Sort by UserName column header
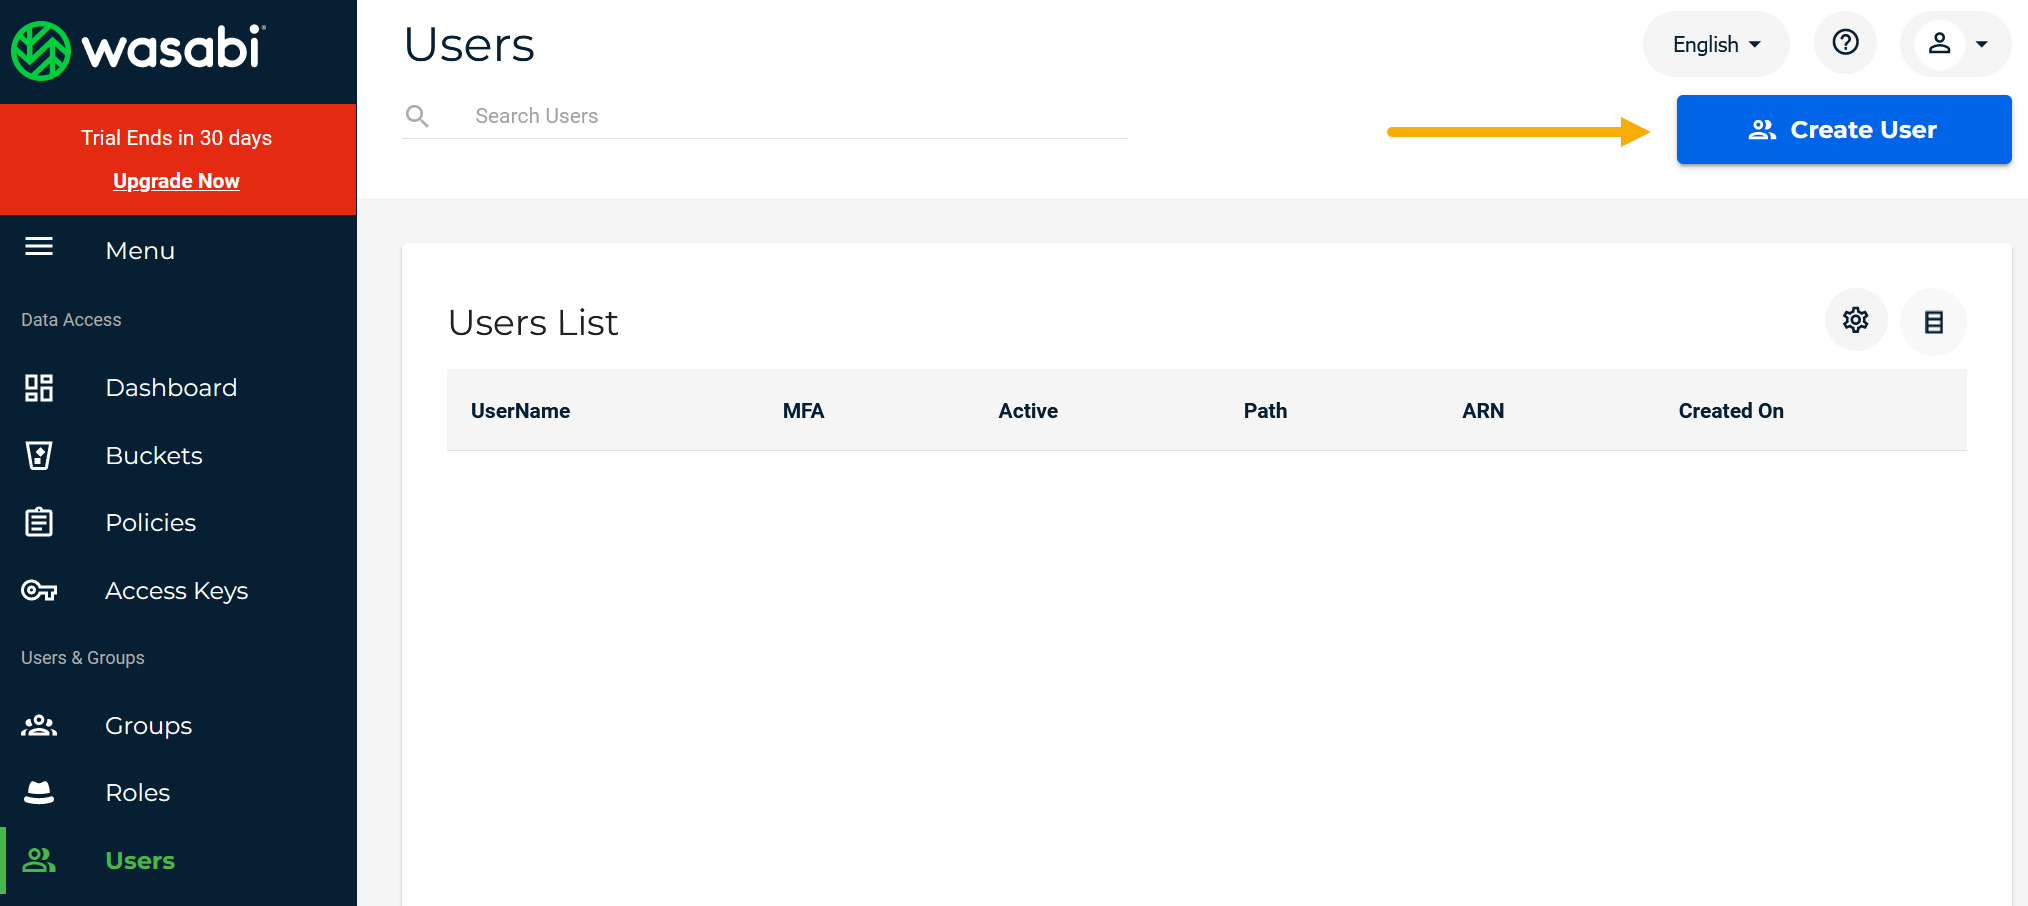The width and height of the screenshot is (2028, 906). click(520, 411)
